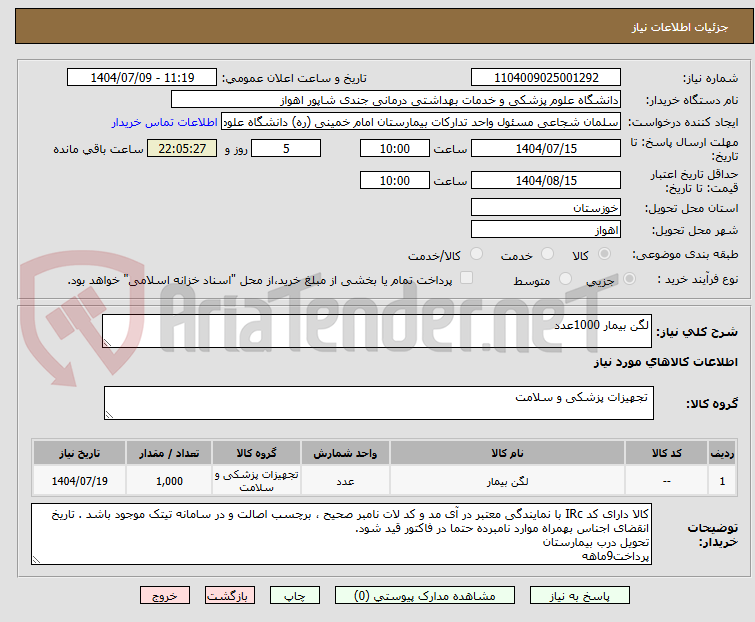Click the unit cell عدد
755x622 pixels.
pos(345,481)
